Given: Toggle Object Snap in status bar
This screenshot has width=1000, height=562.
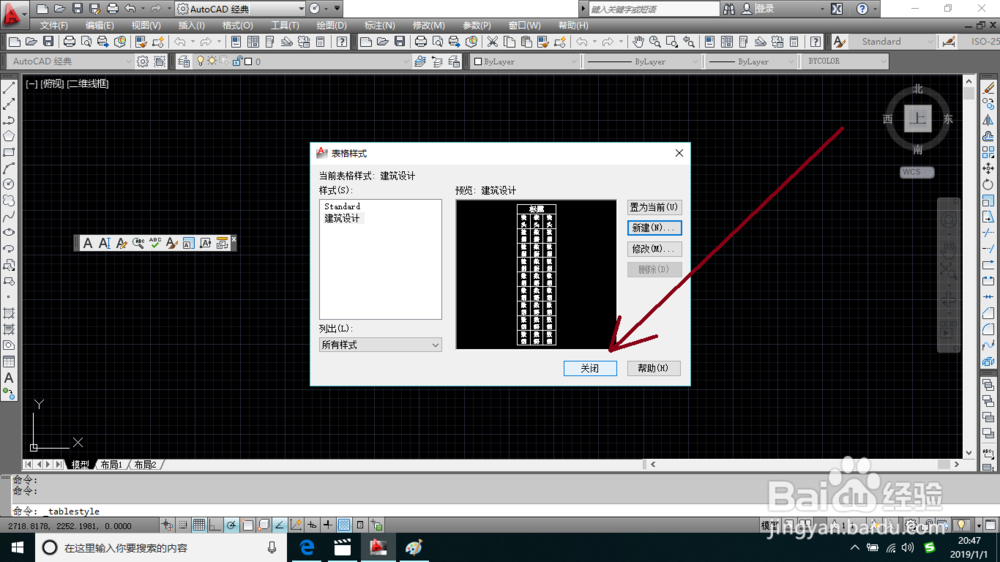Looking at the screenshot, I should pyautogui.click(x=247, y=525).
